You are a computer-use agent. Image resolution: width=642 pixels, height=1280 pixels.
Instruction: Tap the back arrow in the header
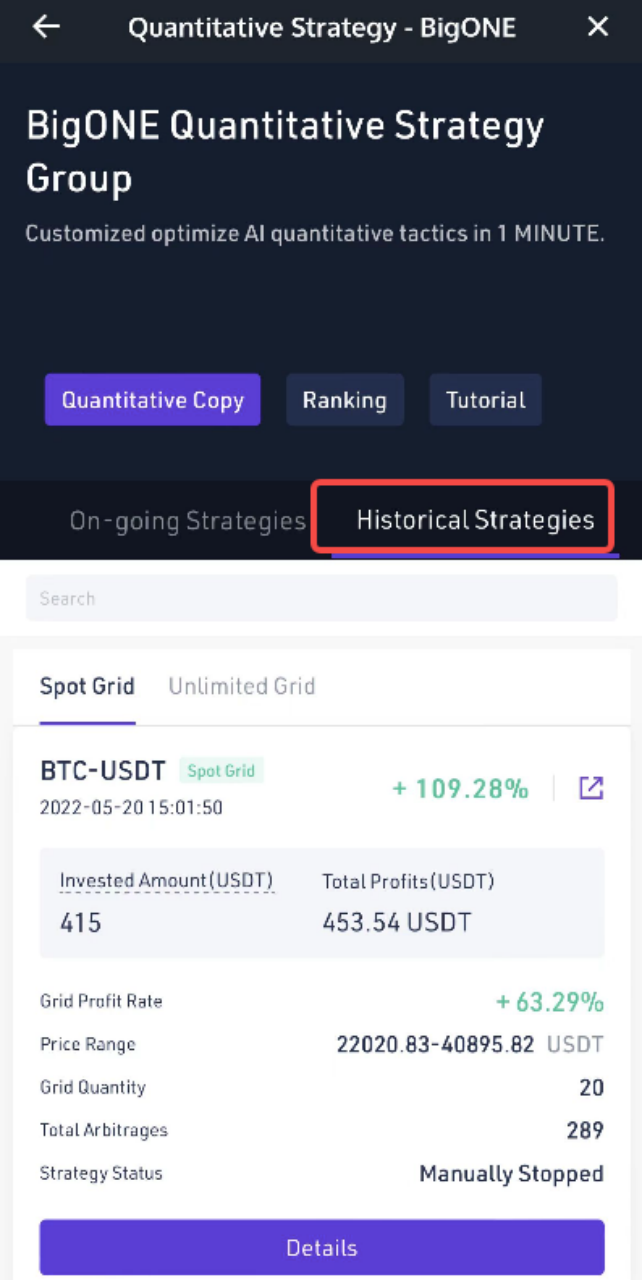pyautogui.click(x=46, y=27)
